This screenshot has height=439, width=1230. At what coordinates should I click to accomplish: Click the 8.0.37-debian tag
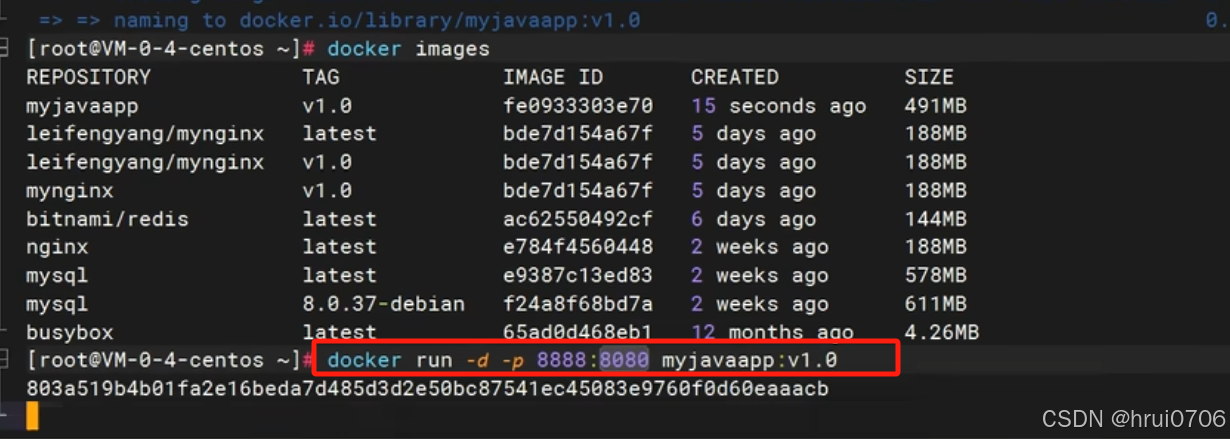[383, 304]
